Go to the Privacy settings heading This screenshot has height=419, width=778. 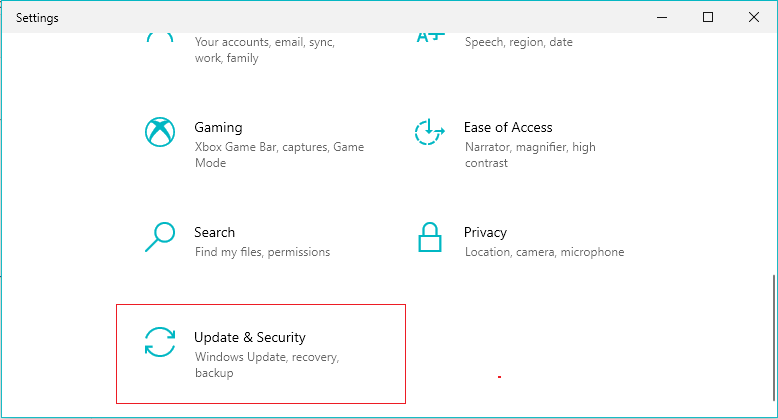(x=485, y=232)
